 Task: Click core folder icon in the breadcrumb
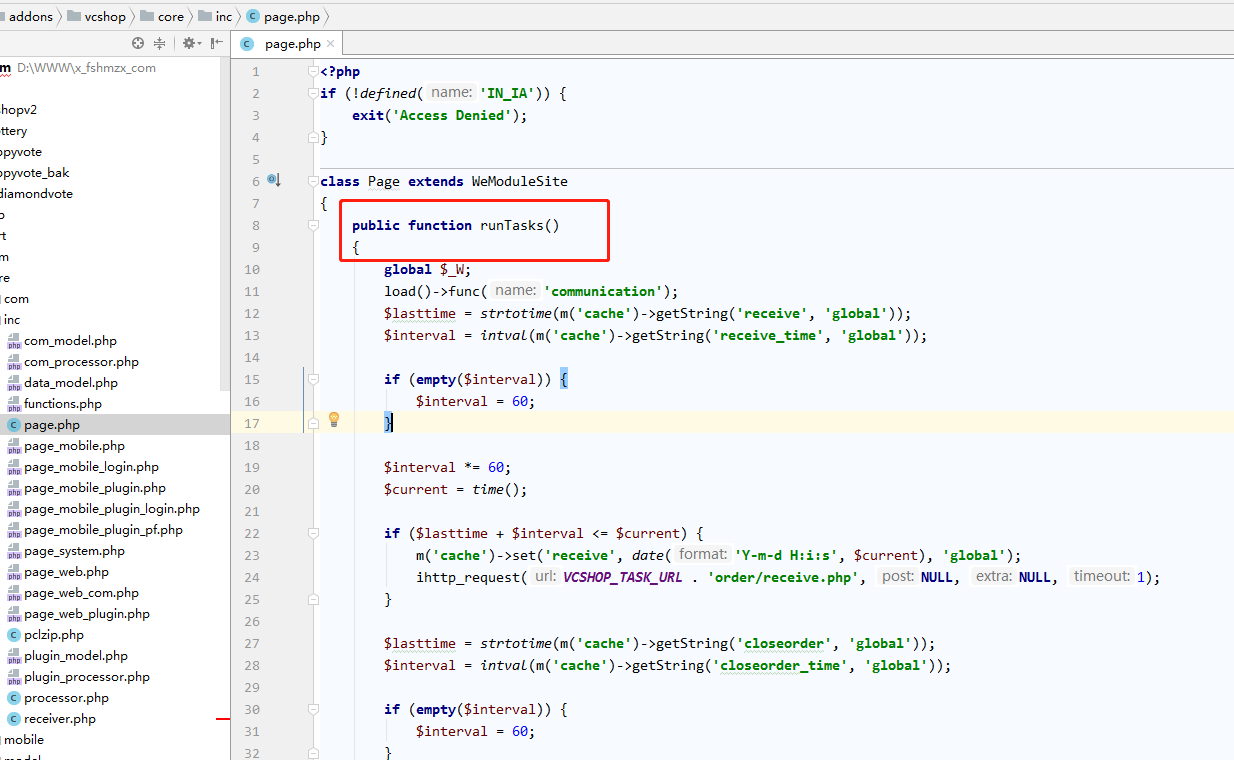pyautogui.click(x=147, y=16)
